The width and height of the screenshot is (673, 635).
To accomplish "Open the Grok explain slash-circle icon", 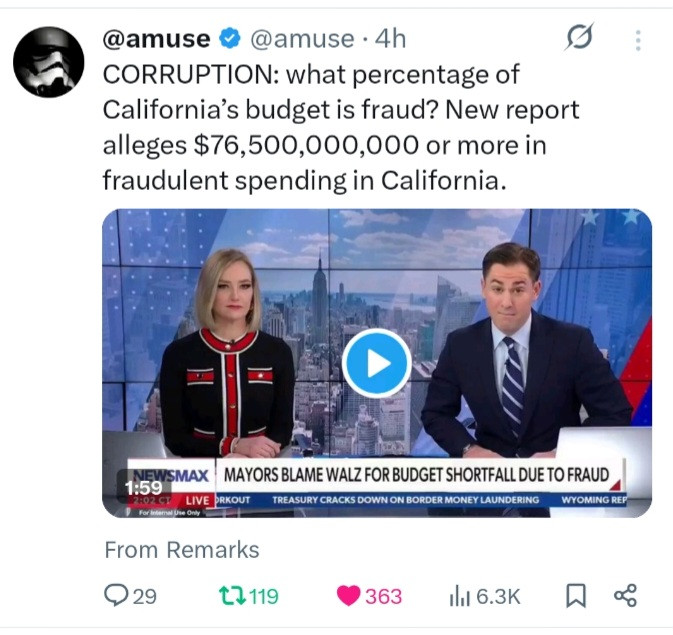I will pyautogui.click(x=579, y=36).
